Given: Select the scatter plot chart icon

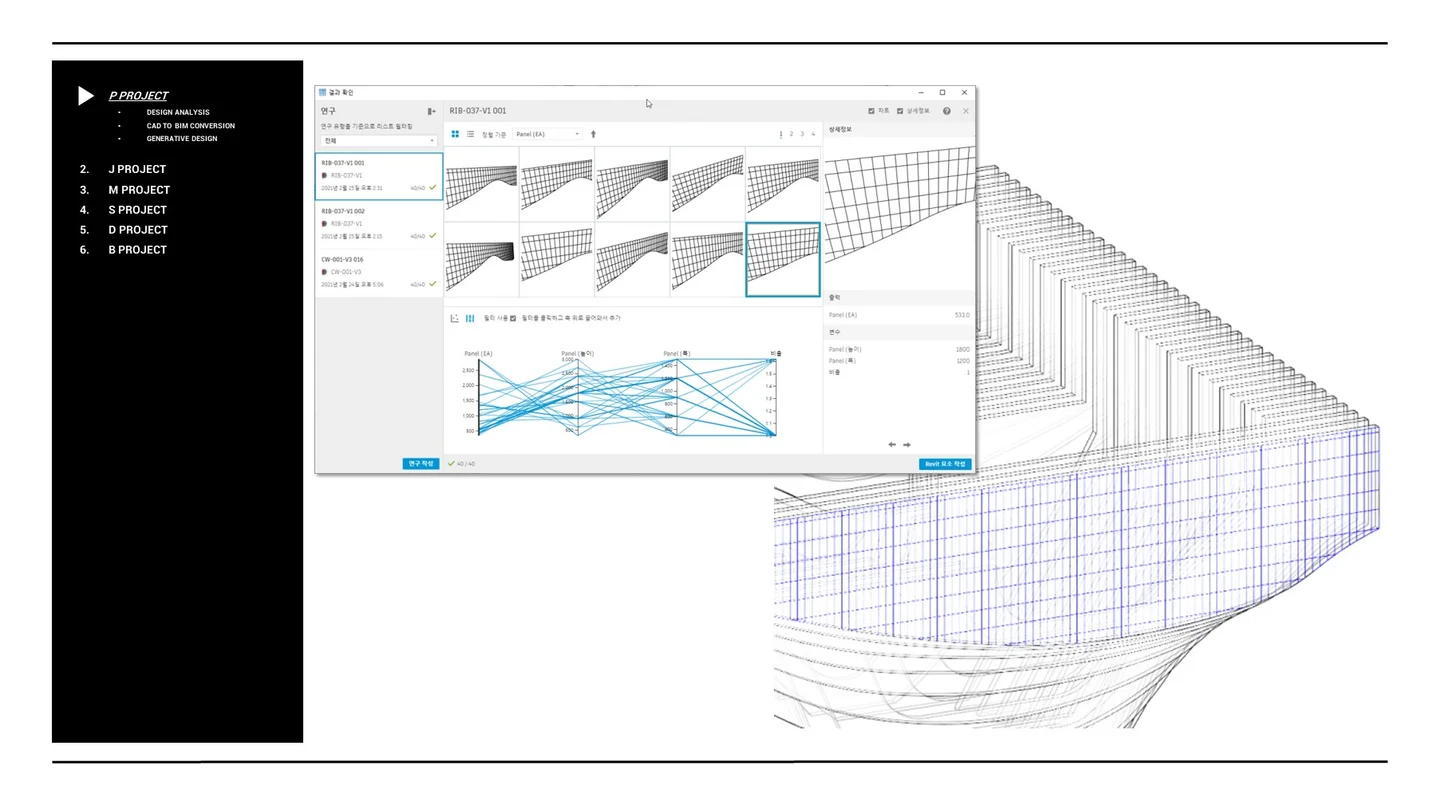Looking at the screenshot, I should pos(454,318).
